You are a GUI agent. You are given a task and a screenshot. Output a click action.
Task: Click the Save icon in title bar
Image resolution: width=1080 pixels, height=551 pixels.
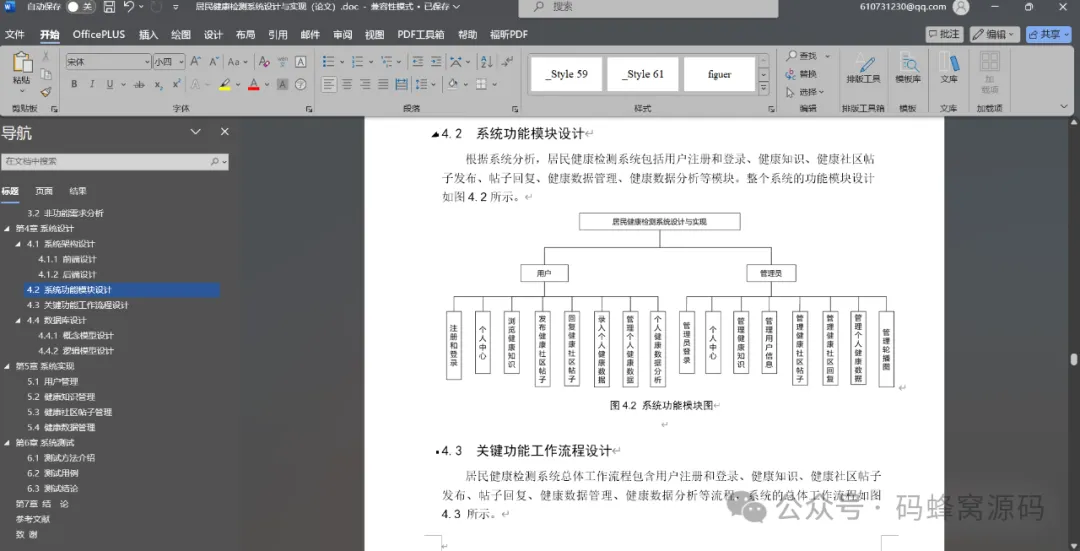point(109,7)
